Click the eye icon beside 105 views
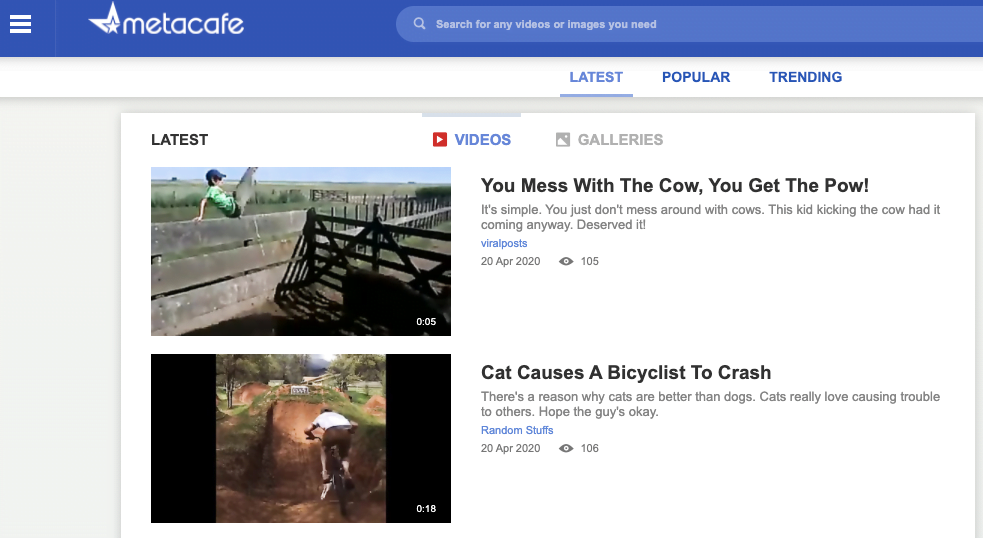 coord(566,261)
